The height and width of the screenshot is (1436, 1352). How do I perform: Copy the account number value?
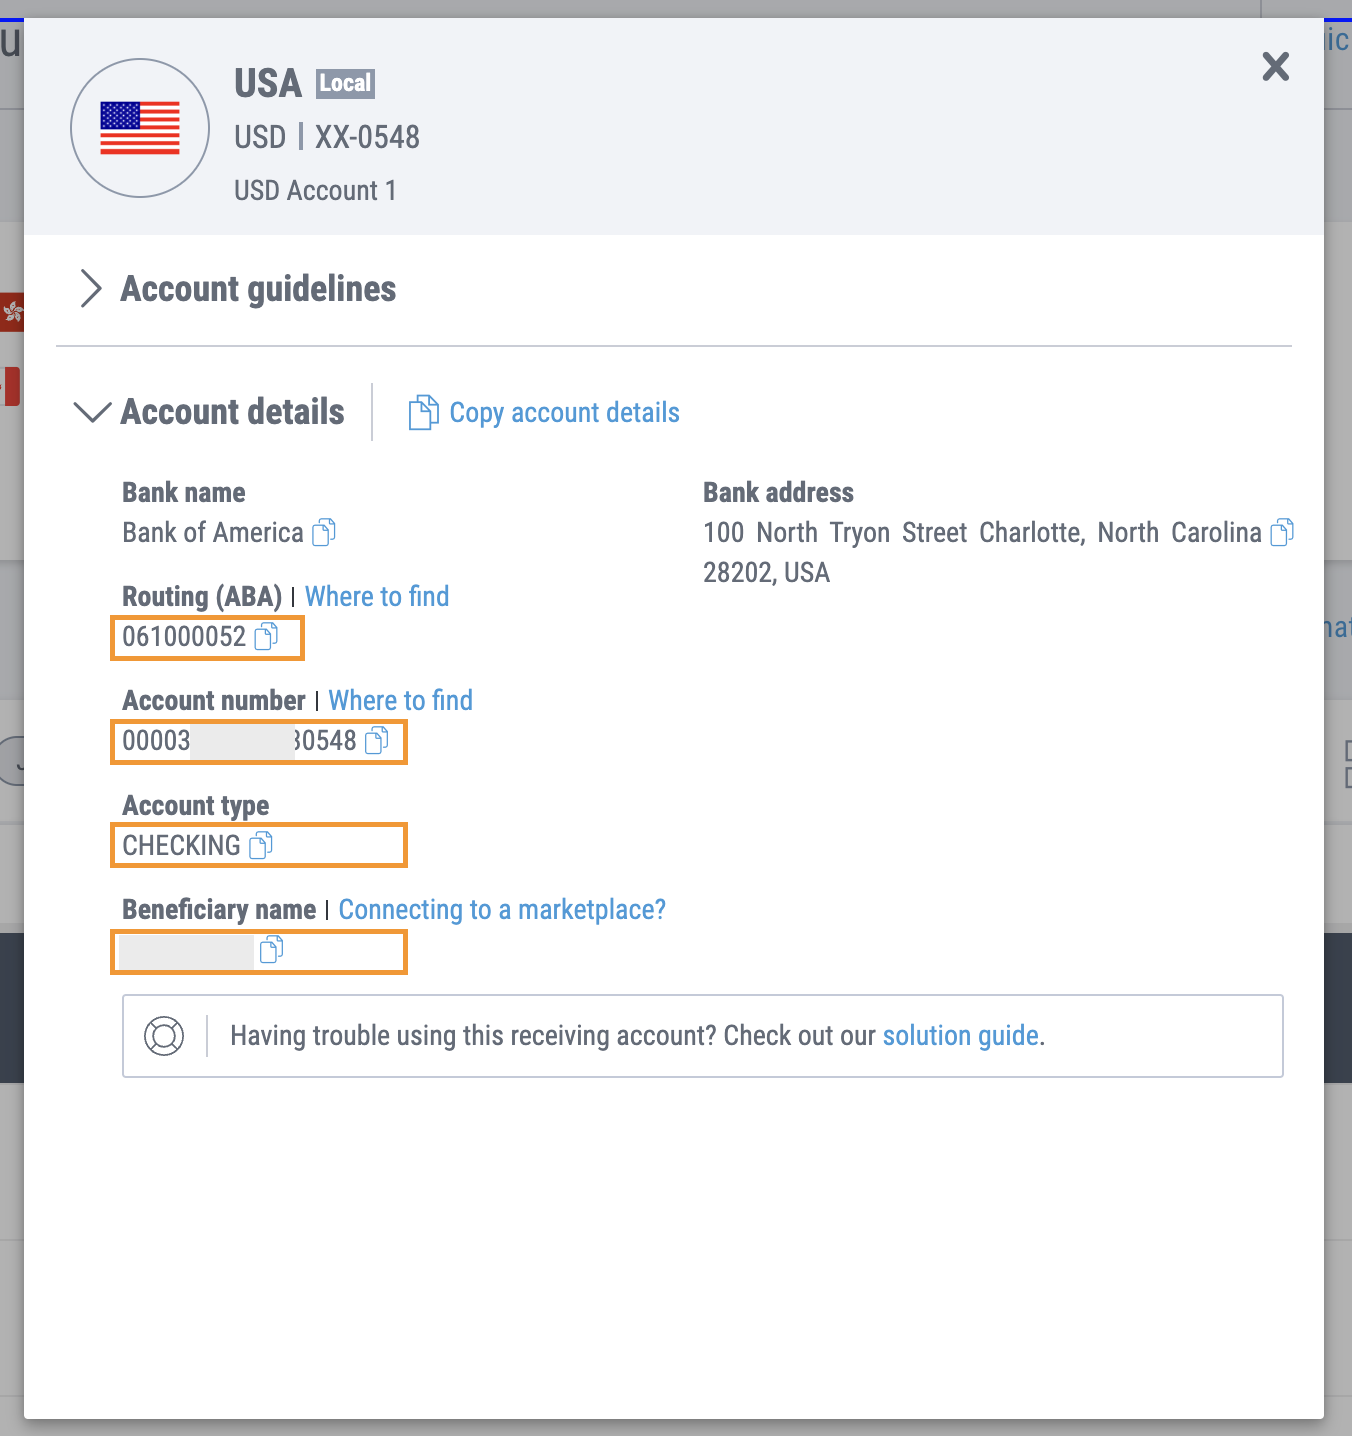click(377, 741)
